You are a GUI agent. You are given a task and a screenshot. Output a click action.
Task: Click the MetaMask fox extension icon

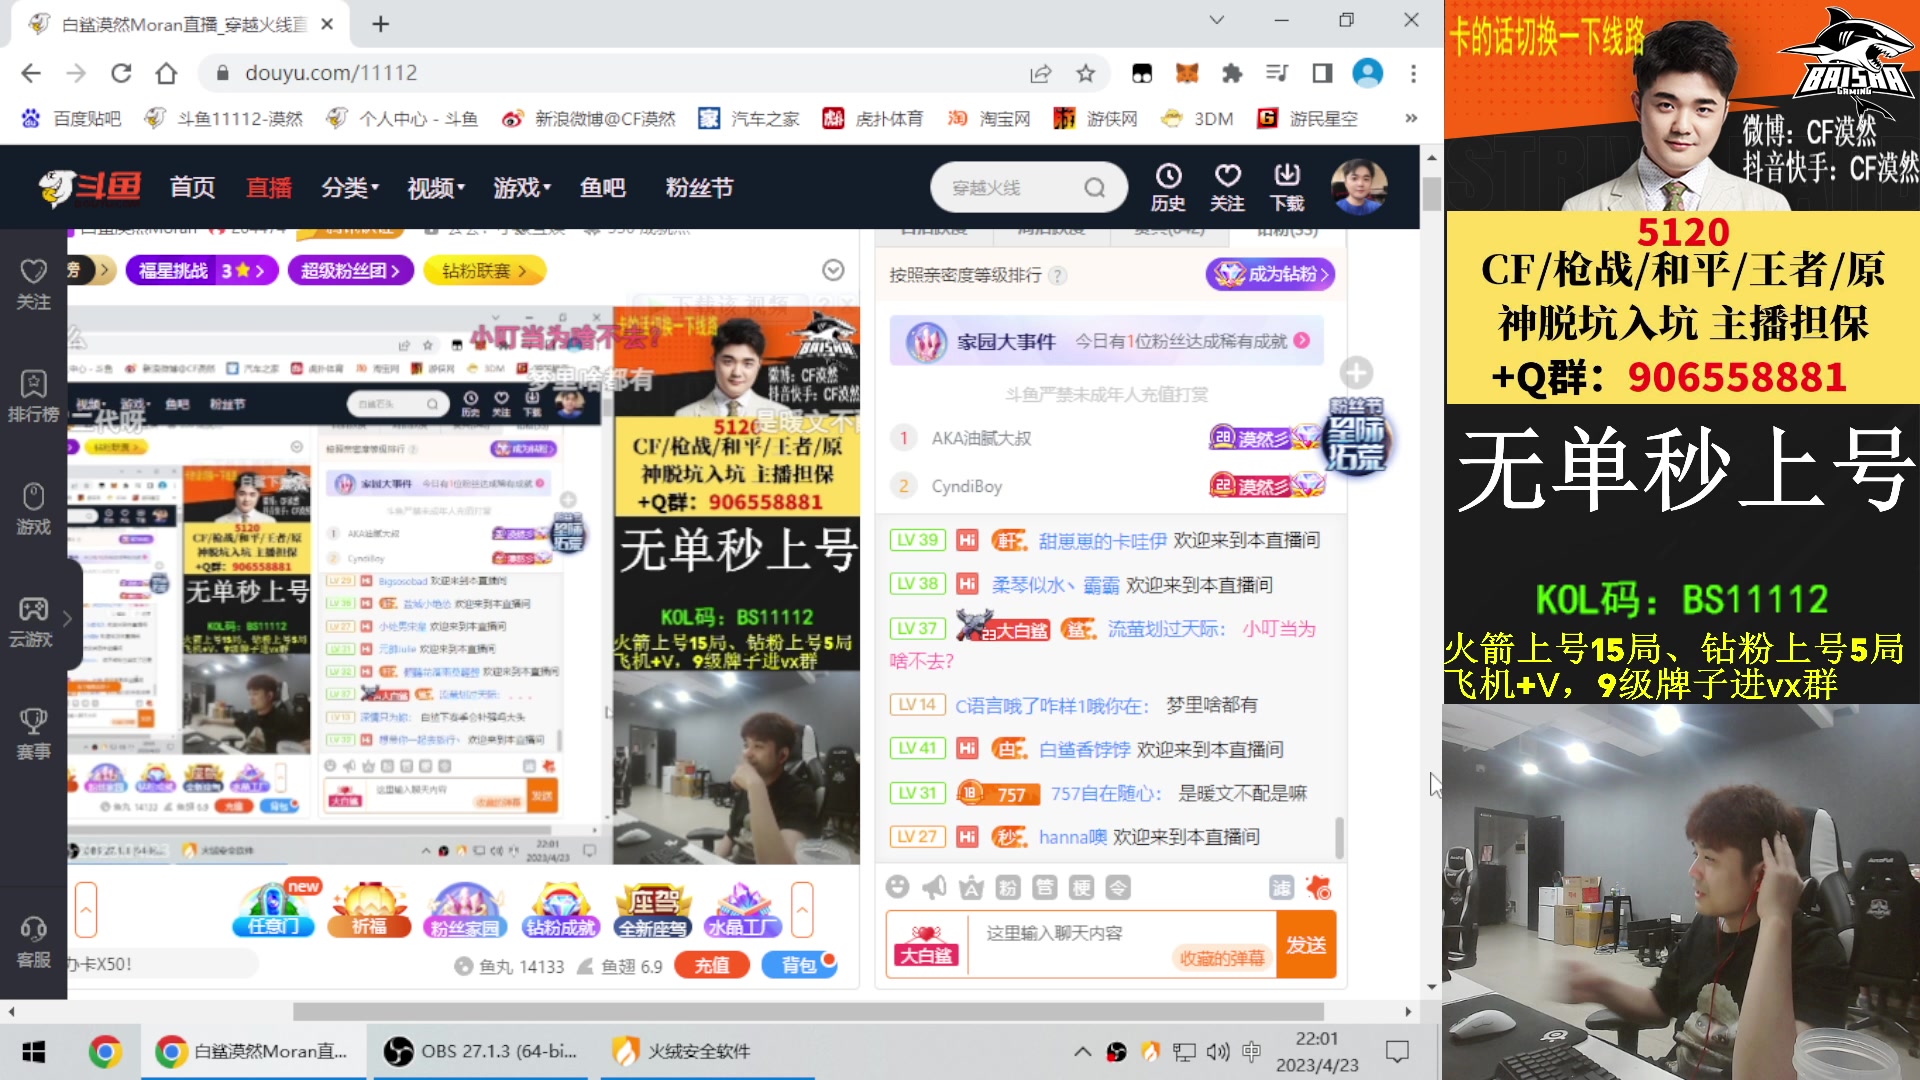click(1187, 73)
